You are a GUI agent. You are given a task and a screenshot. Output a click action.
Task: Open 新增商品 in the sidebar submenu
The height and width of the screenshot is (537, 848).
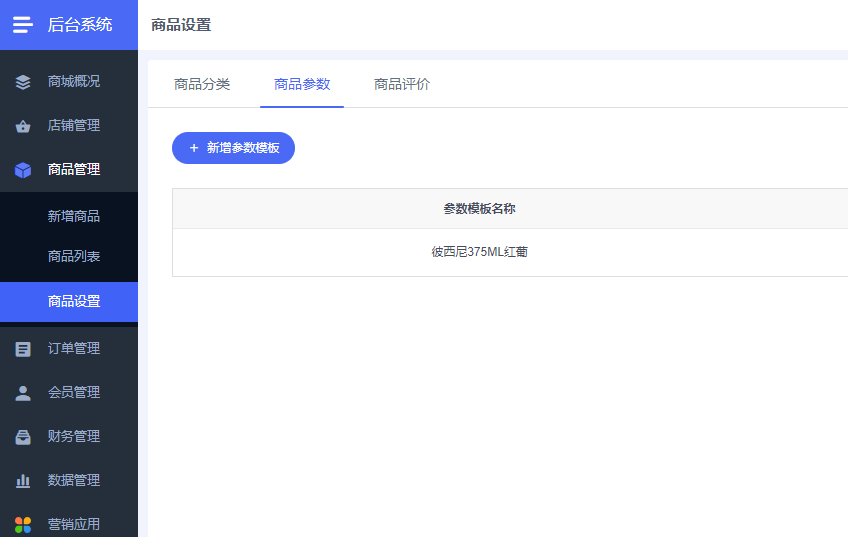point(74,216)
